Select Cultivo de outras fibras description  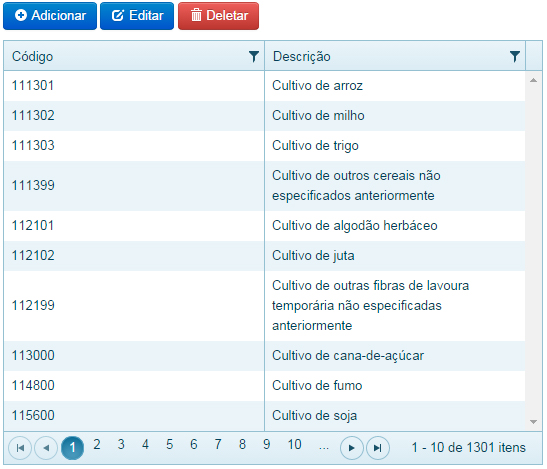pos(395,306)
